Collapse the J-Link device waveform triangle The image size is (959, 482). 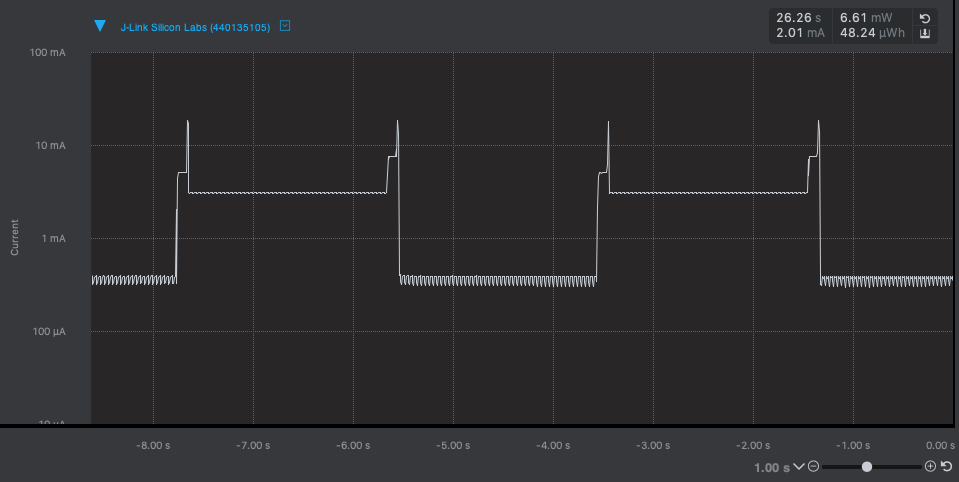click(x=99, y=26)
